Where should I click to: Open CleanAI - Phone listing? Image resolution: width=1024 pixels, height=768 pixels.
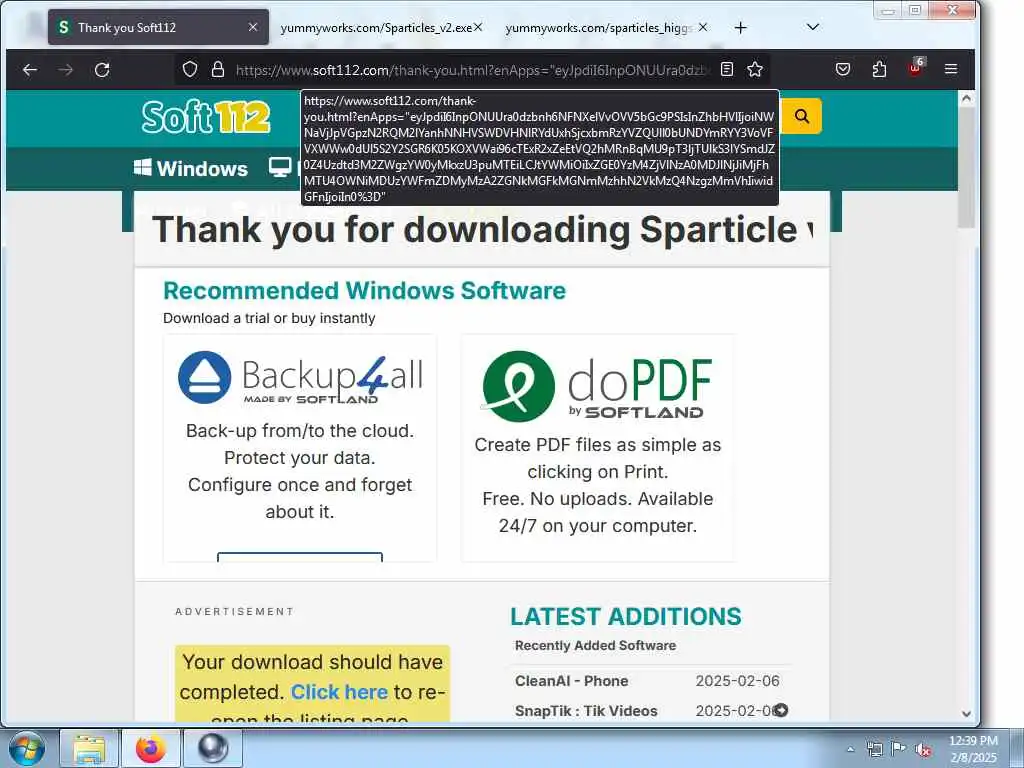point(571,680)
